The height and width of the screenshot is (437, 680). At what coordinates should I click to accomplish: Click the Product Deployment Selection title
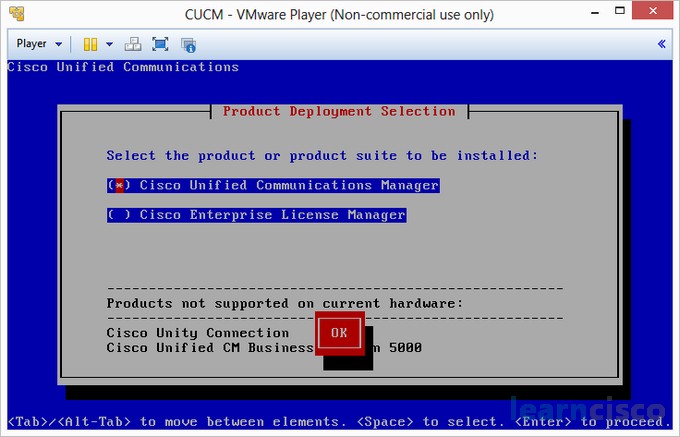click(339, 111)
